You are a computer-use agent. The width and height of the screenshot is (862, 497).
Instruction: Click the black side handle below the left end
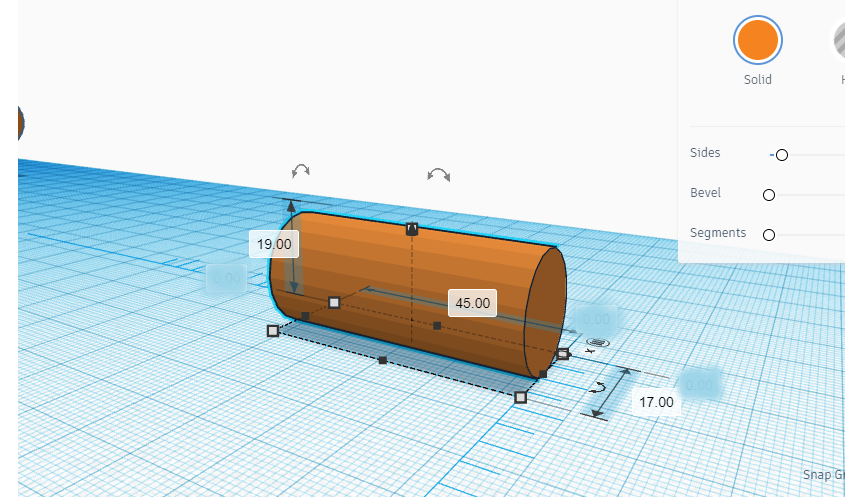[306, 316]
